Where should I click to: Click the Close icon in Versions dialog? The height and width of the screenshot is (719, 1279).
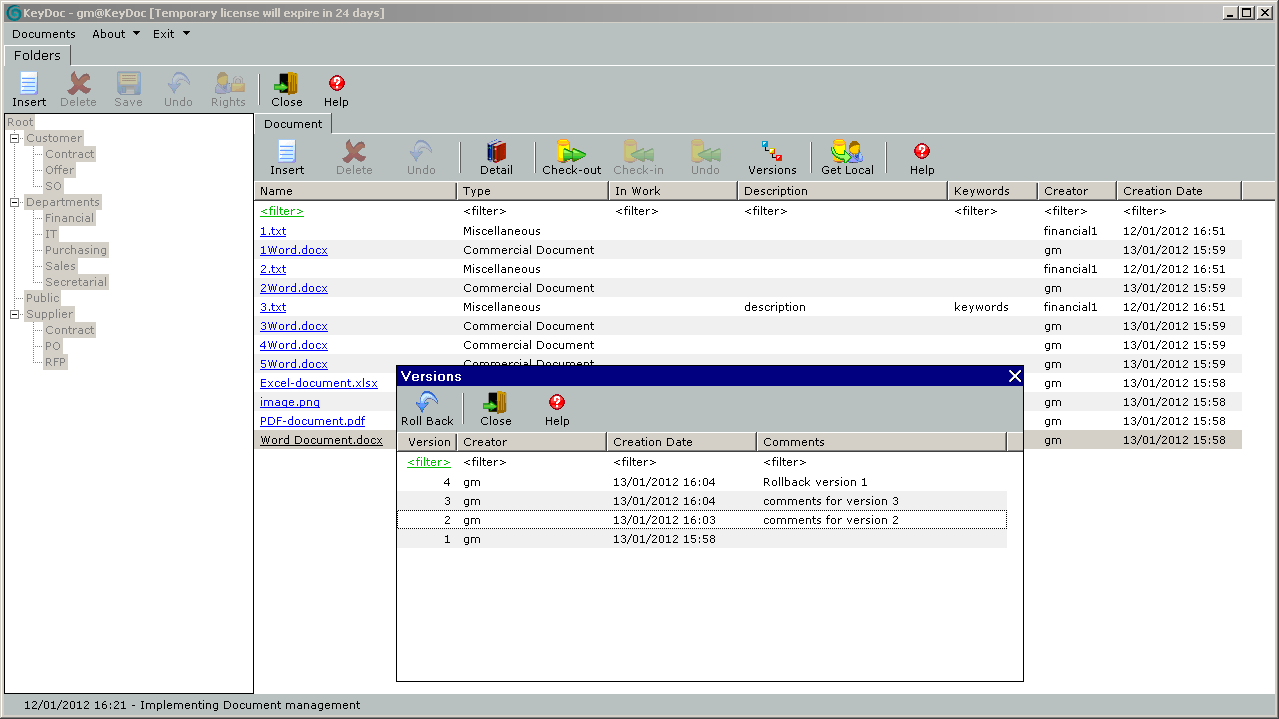click(495, 403)
